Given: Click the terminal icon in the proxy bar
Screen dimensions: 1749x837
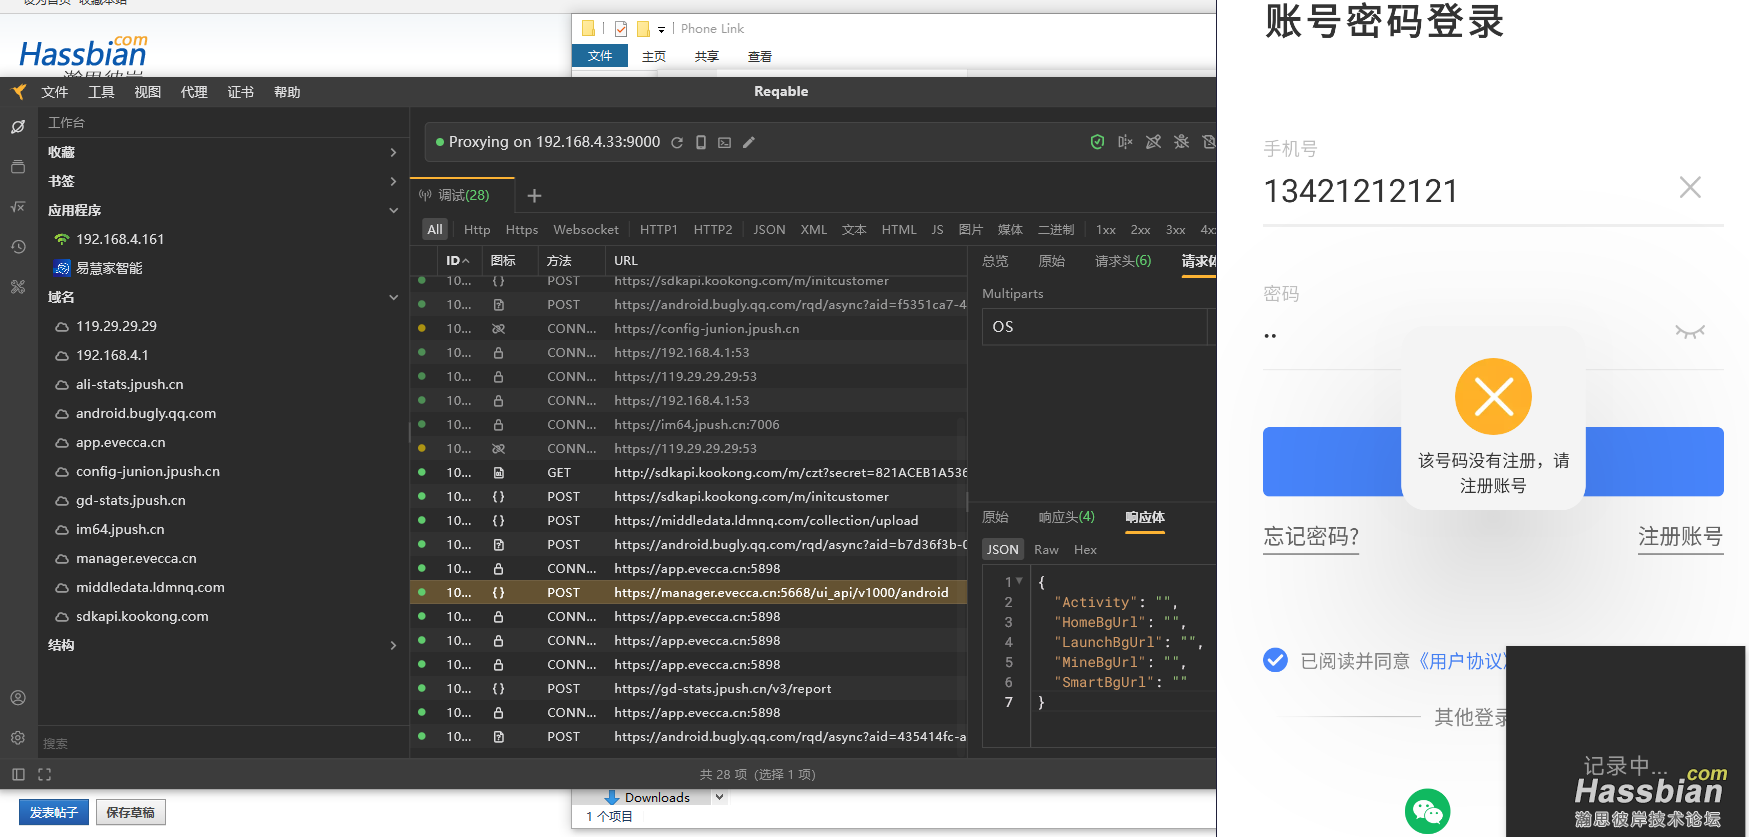Looking at the screenshot, I should click(725, 143).
